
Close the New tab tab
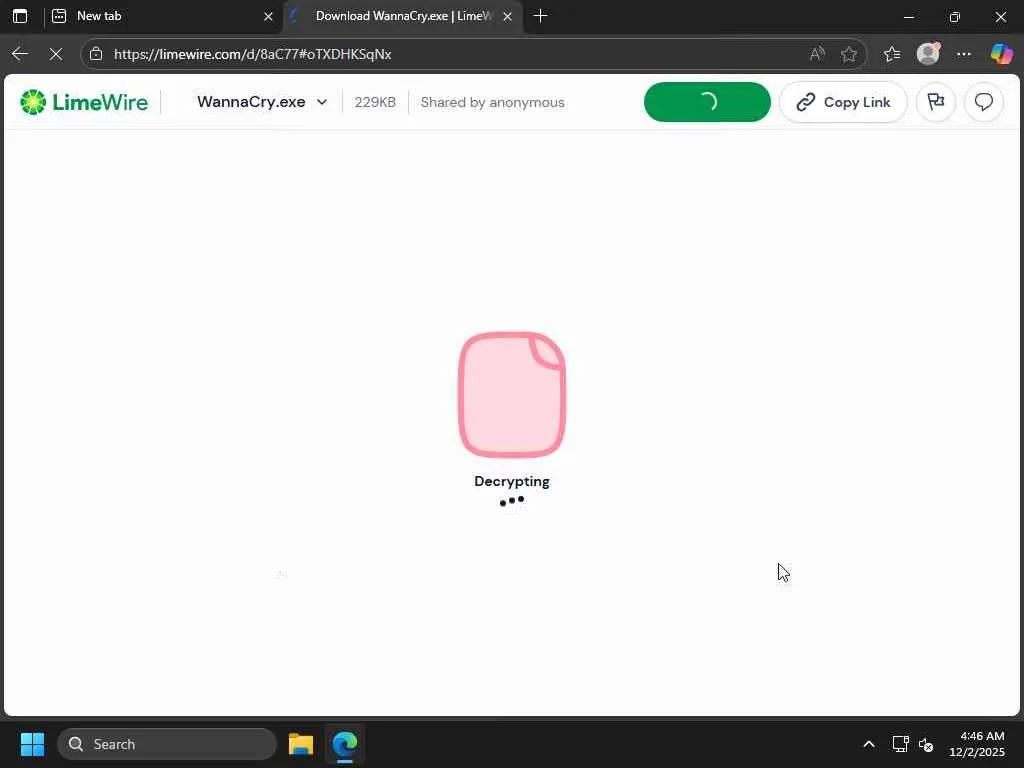[268, 16]
